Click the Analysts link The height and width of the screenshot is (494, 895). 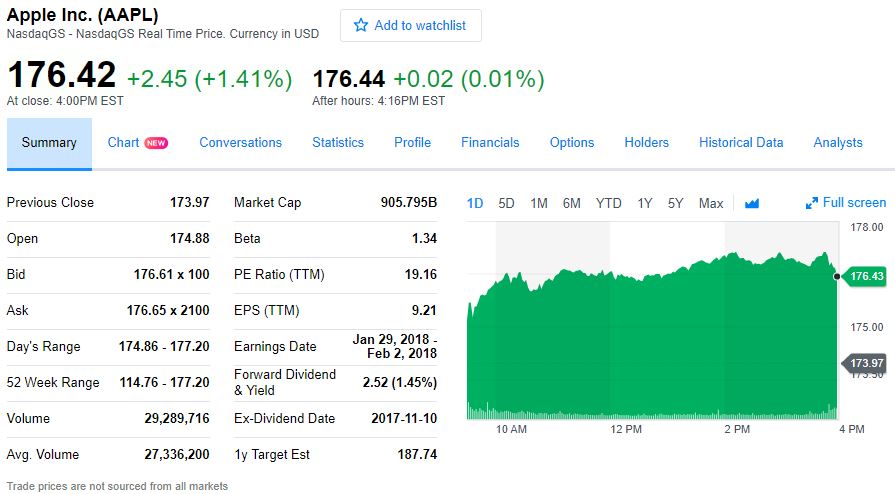pos(838,143)
